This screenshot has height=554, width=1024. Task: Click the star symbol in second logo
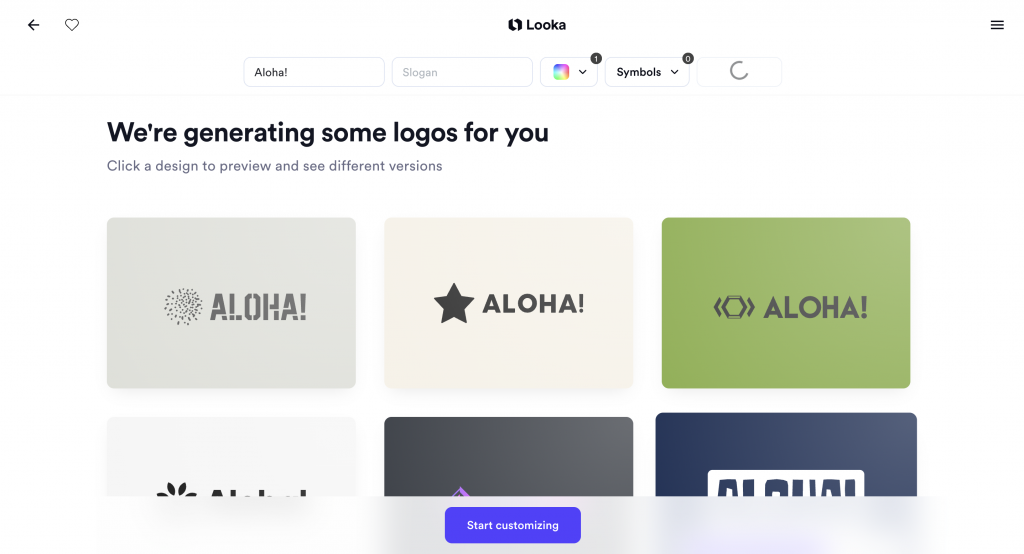point(454,304)
